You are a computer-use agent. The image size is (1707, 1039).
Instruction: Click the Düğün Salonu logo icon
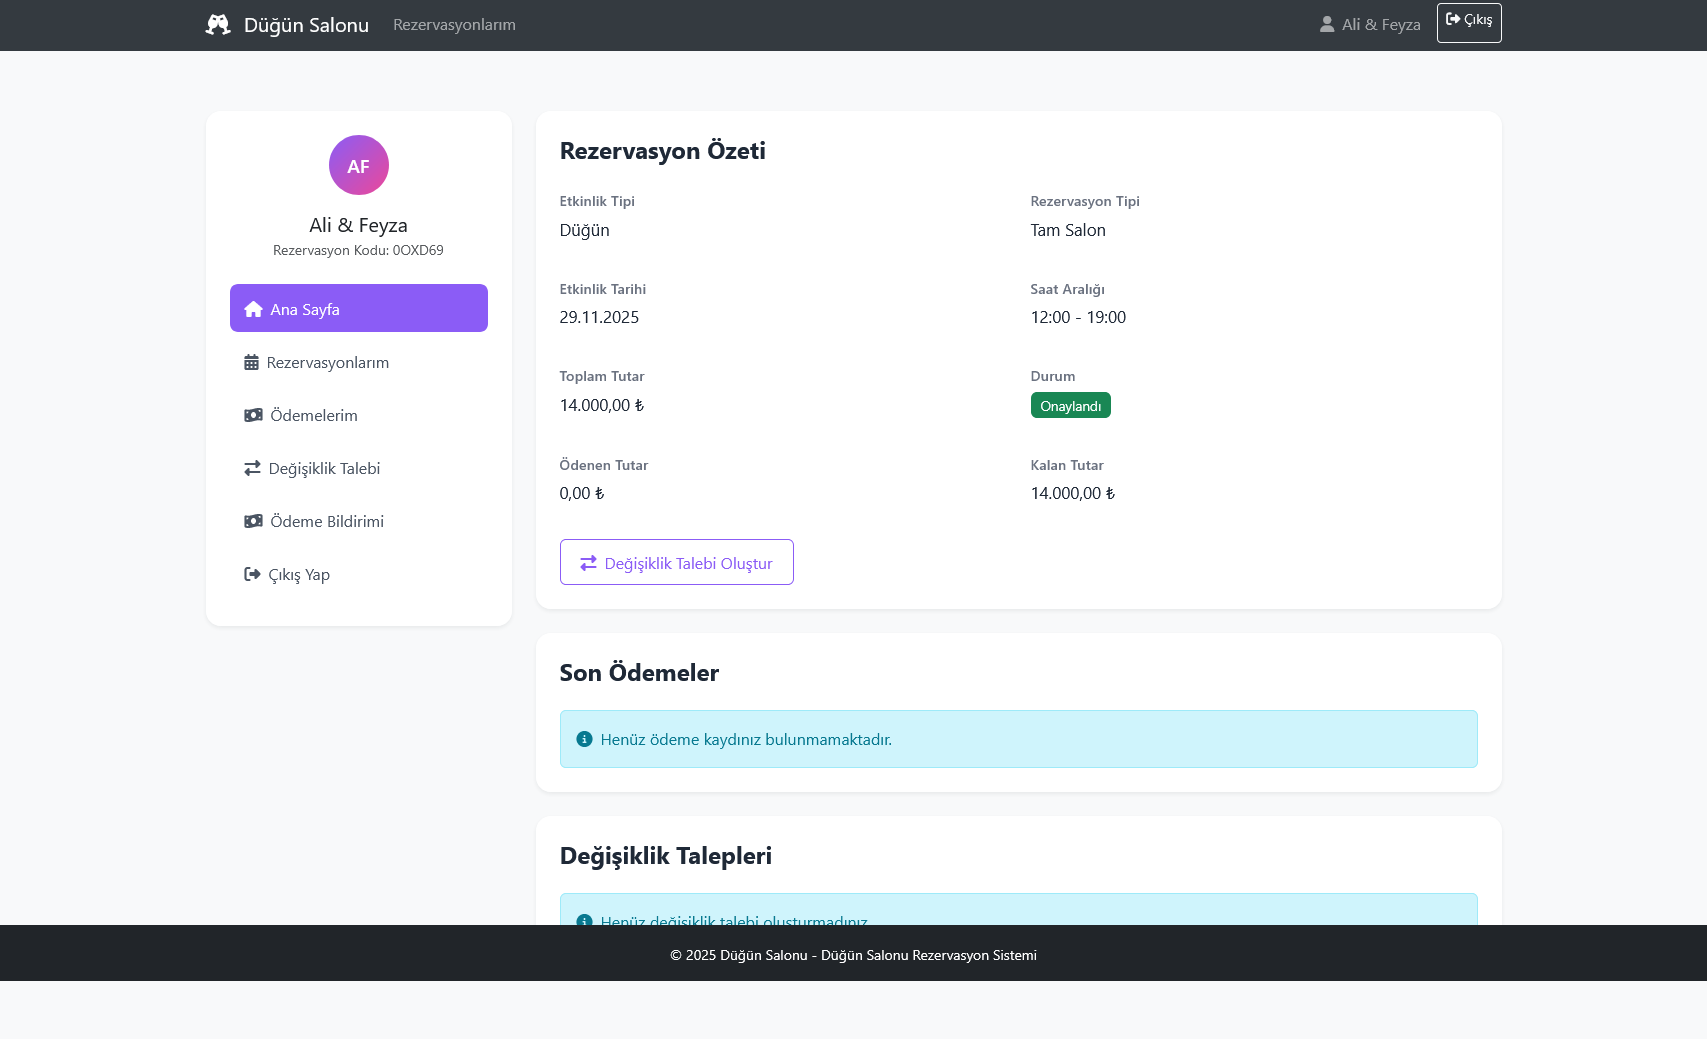tap(218, 25)
